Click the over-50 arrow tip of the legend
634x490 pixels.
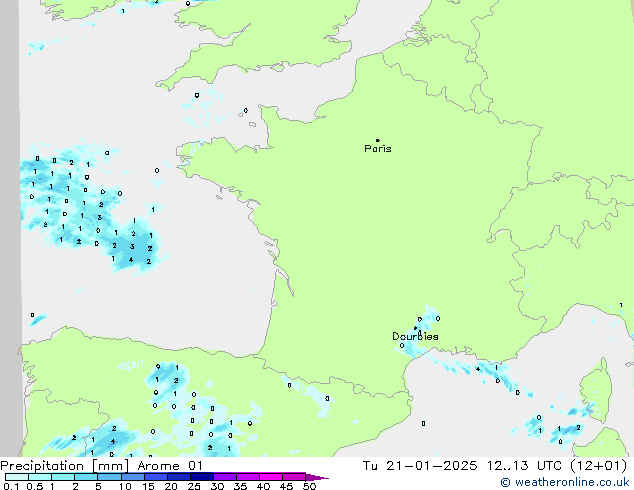point(317,477)
